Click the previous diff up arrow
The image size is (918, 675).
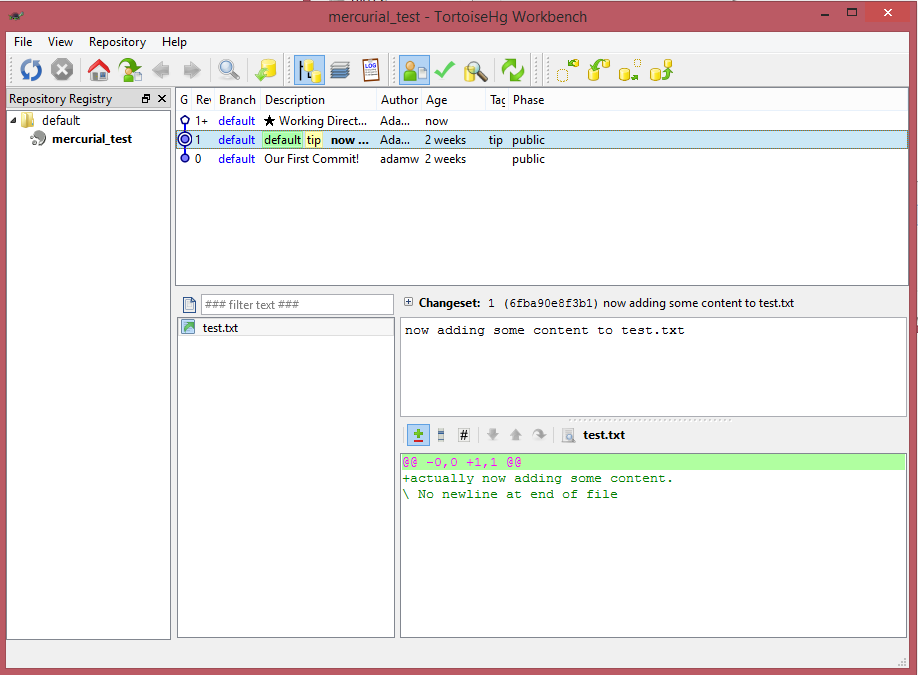(x=516, y=435)
